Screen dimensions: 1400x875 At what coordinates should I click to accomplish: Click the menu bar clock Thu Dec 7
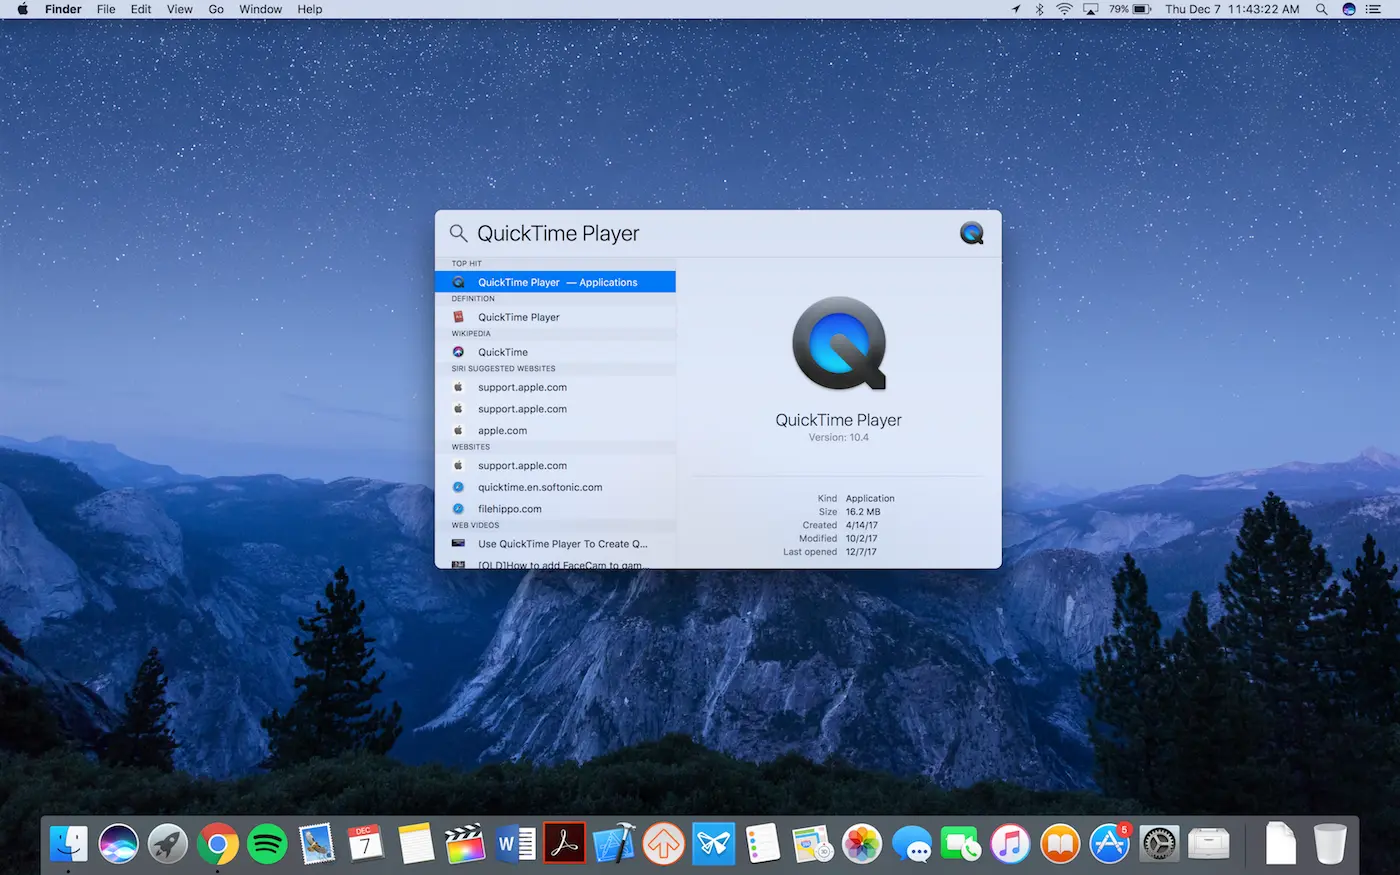coord(1232,9)
